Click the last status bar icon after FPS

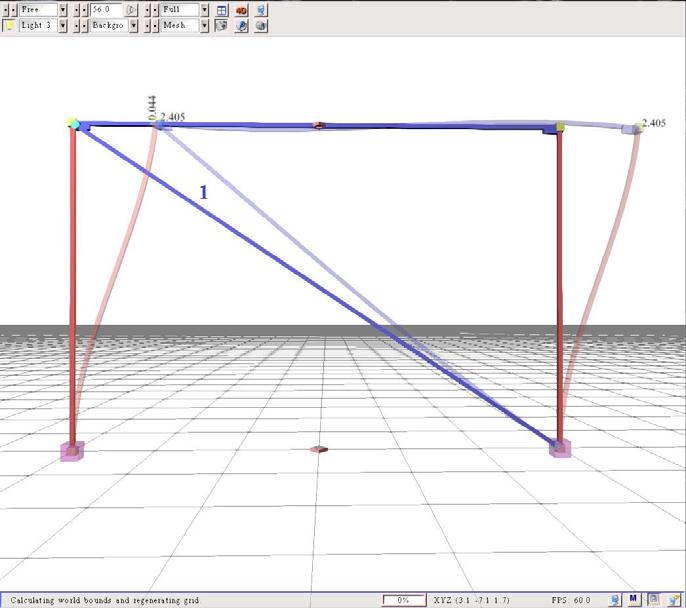tap(674, 600)
